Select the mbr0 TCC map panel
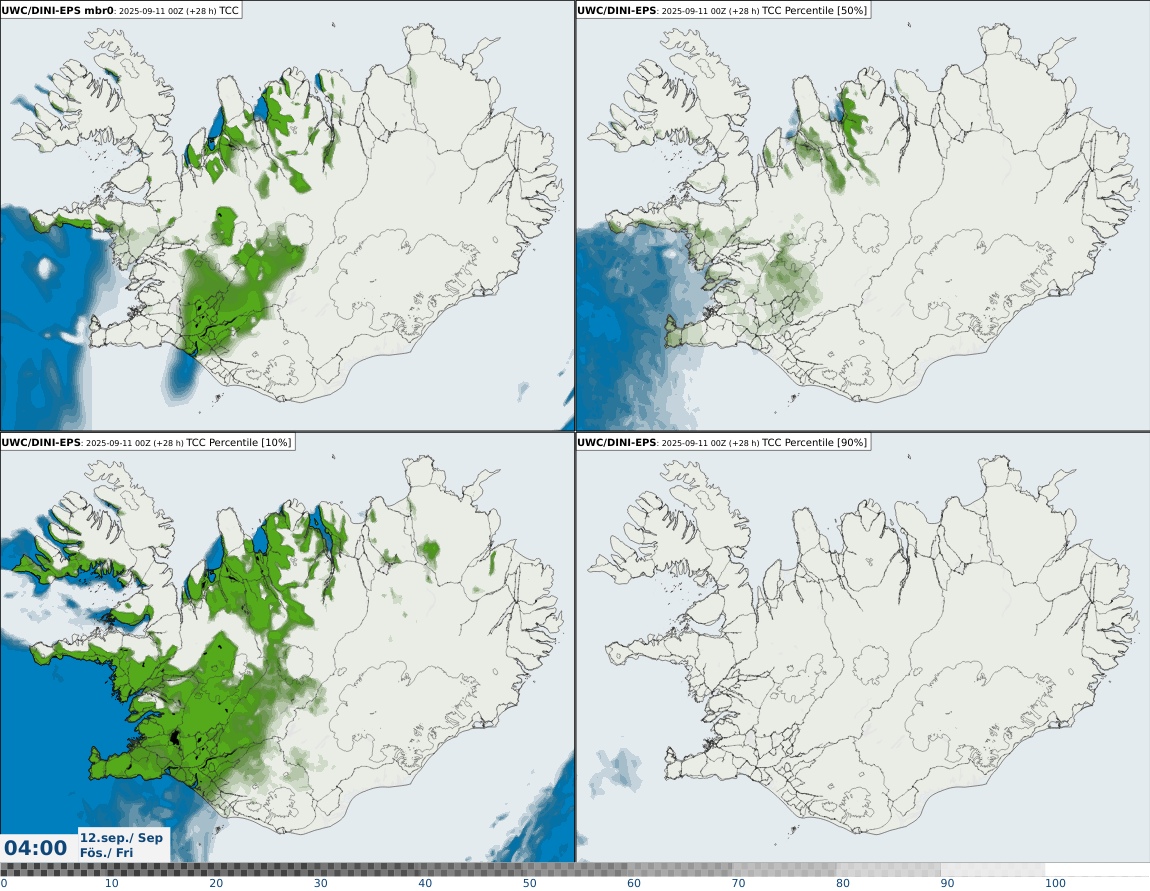1150x891 pixels. [287, 216]
